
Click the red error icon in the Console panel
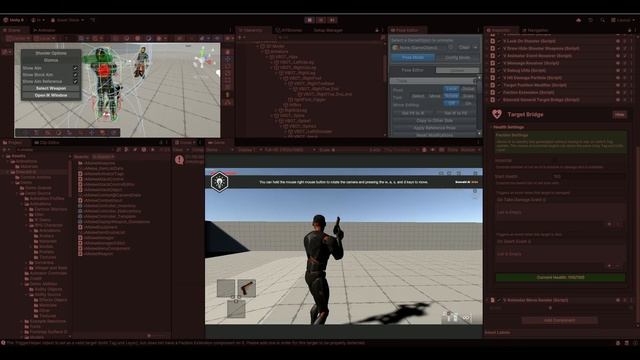point(179,160)
